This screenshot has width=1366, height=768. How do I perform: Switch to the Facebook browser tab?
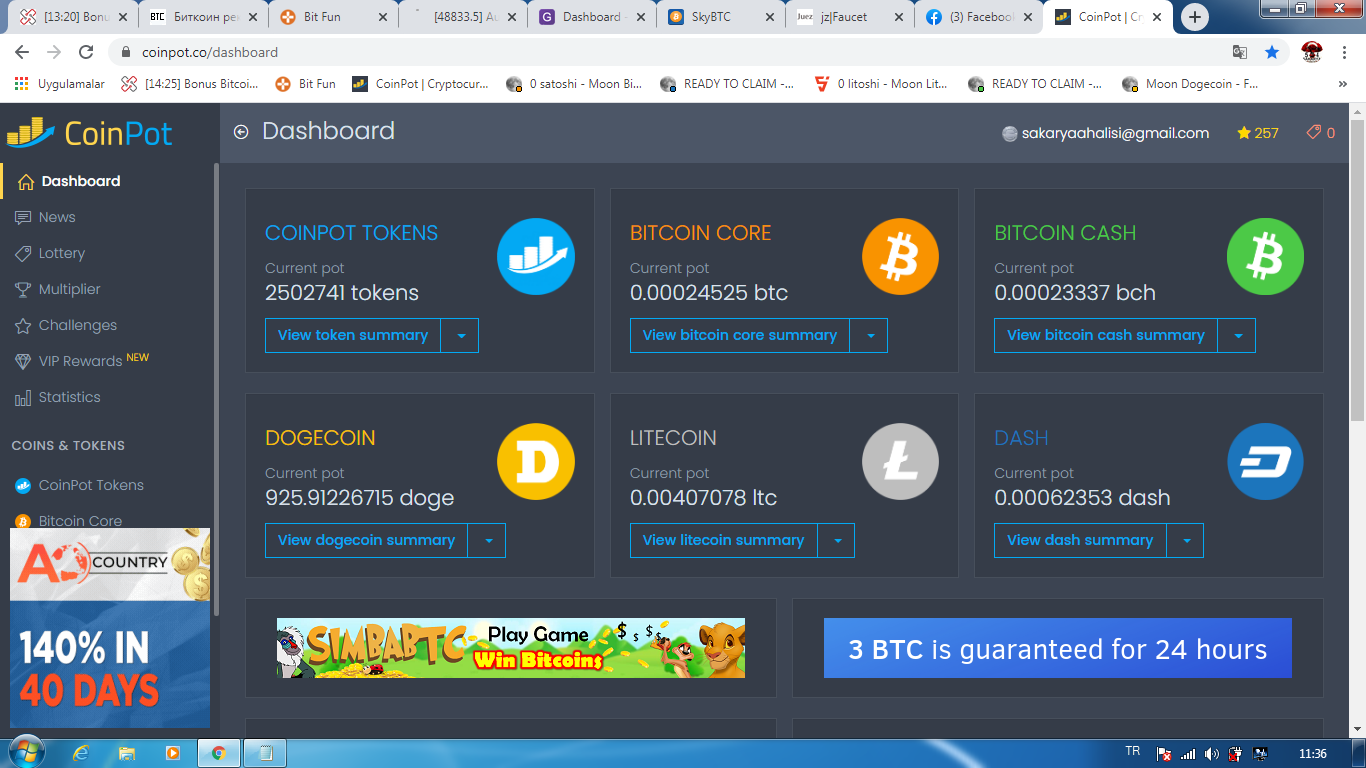coord(980,17)
